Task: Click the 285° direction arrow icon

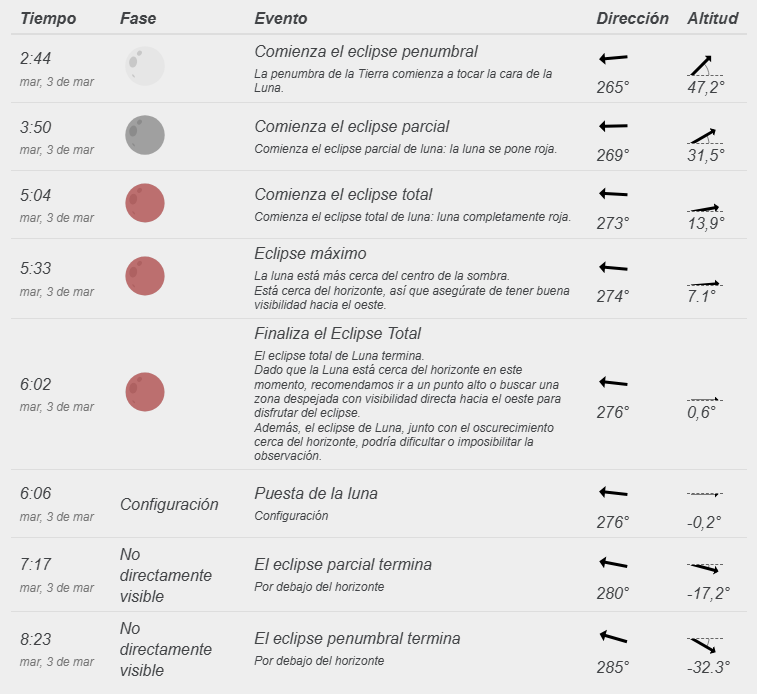Action: coord(612,637)
